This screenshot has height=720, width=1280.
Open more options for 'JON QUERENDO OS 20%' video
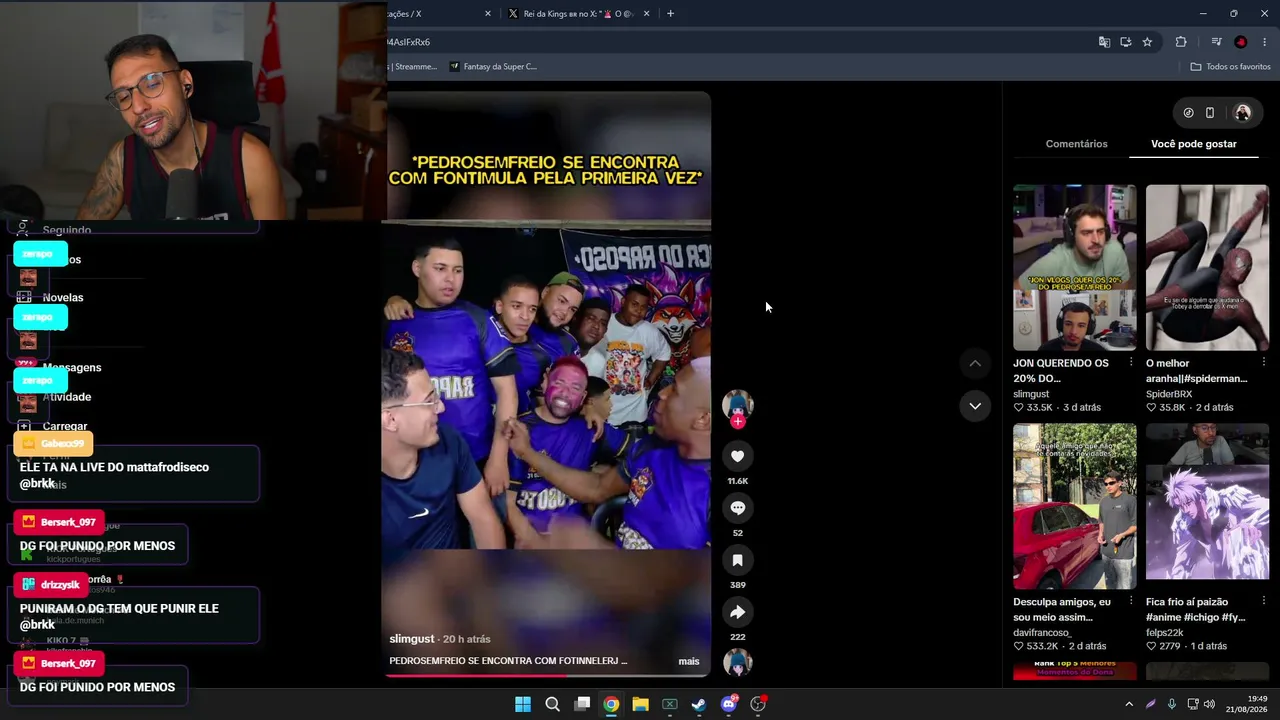(1131, 362)
